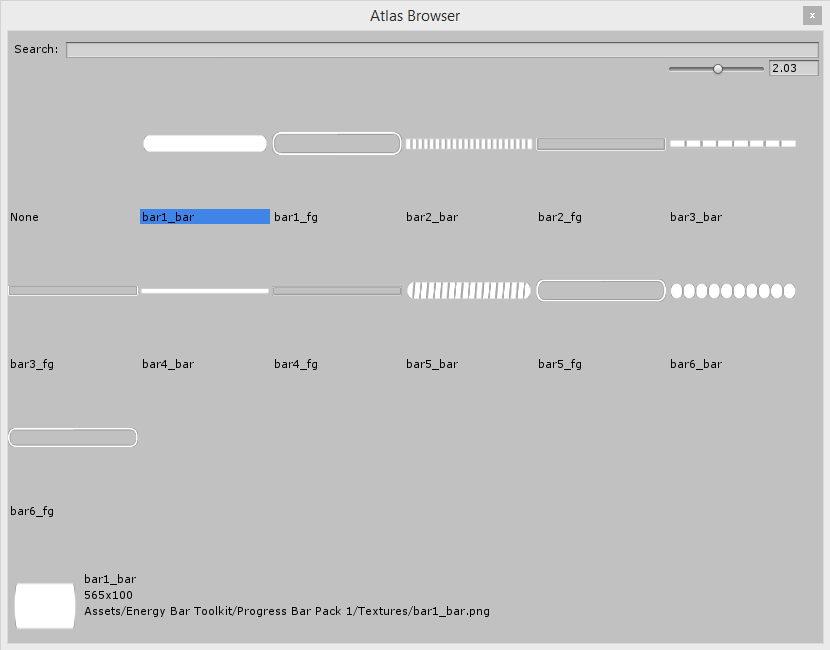This screenshot has width=830, height=650.
Task: Choose the bar4_bar thin line sprite
Action: [205, 291]
